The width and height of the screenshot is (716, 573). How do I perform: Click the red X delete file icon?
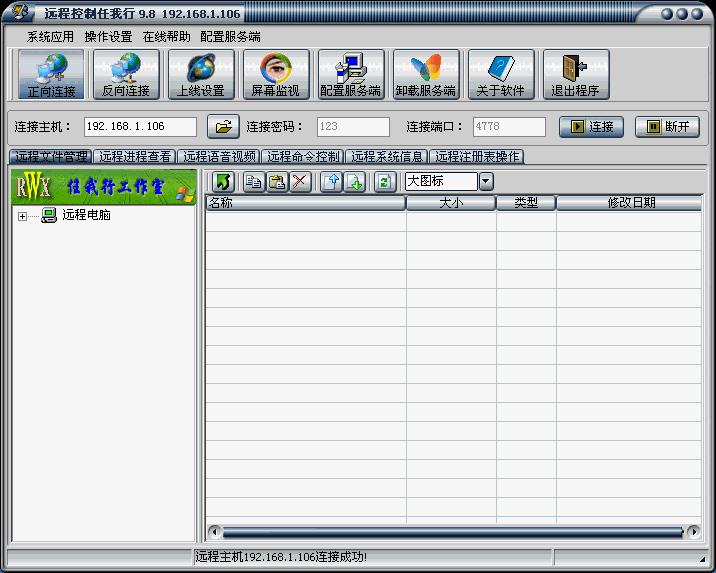pos(300,181)
